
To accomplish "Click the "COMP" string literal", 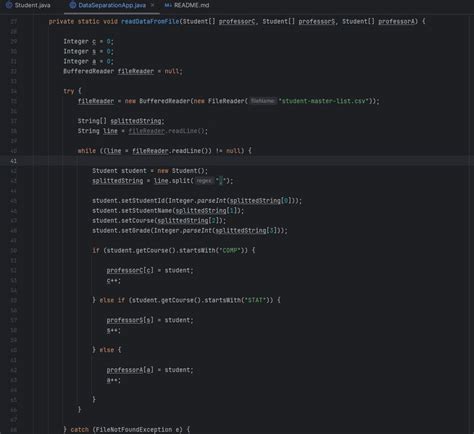I will click(x=230, y=250).
